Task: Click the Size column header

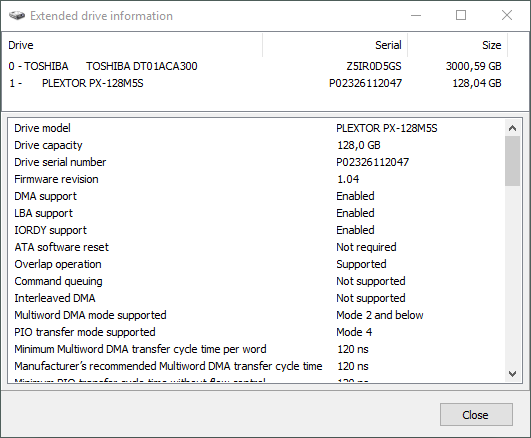Action: 457,45
